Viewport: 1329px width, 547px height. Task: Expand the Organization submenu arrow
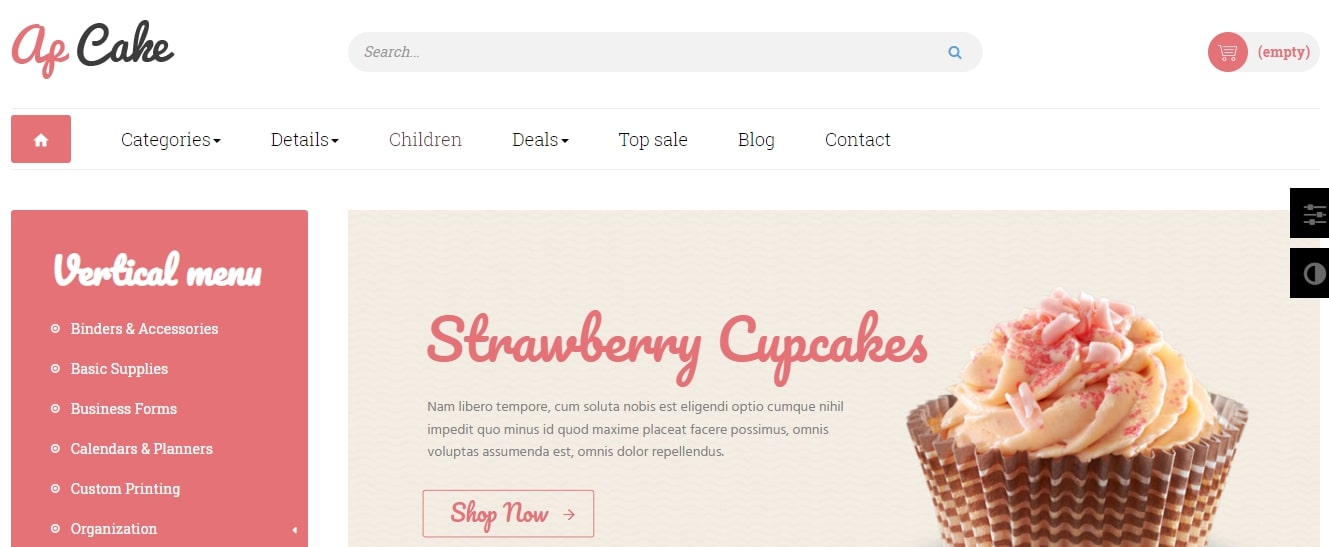point(294,529)
